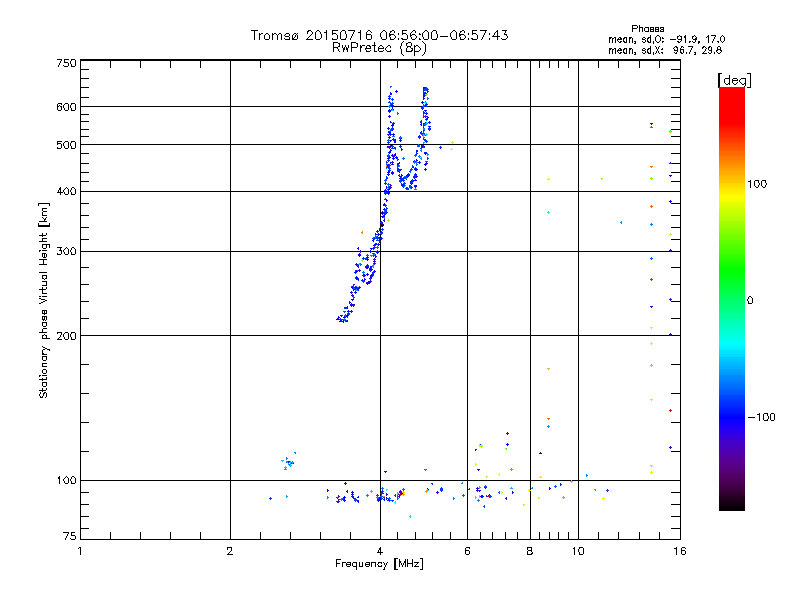Click the blue echo trace cluster near 4 MHz
800x600 pixels.
point(385,204)
